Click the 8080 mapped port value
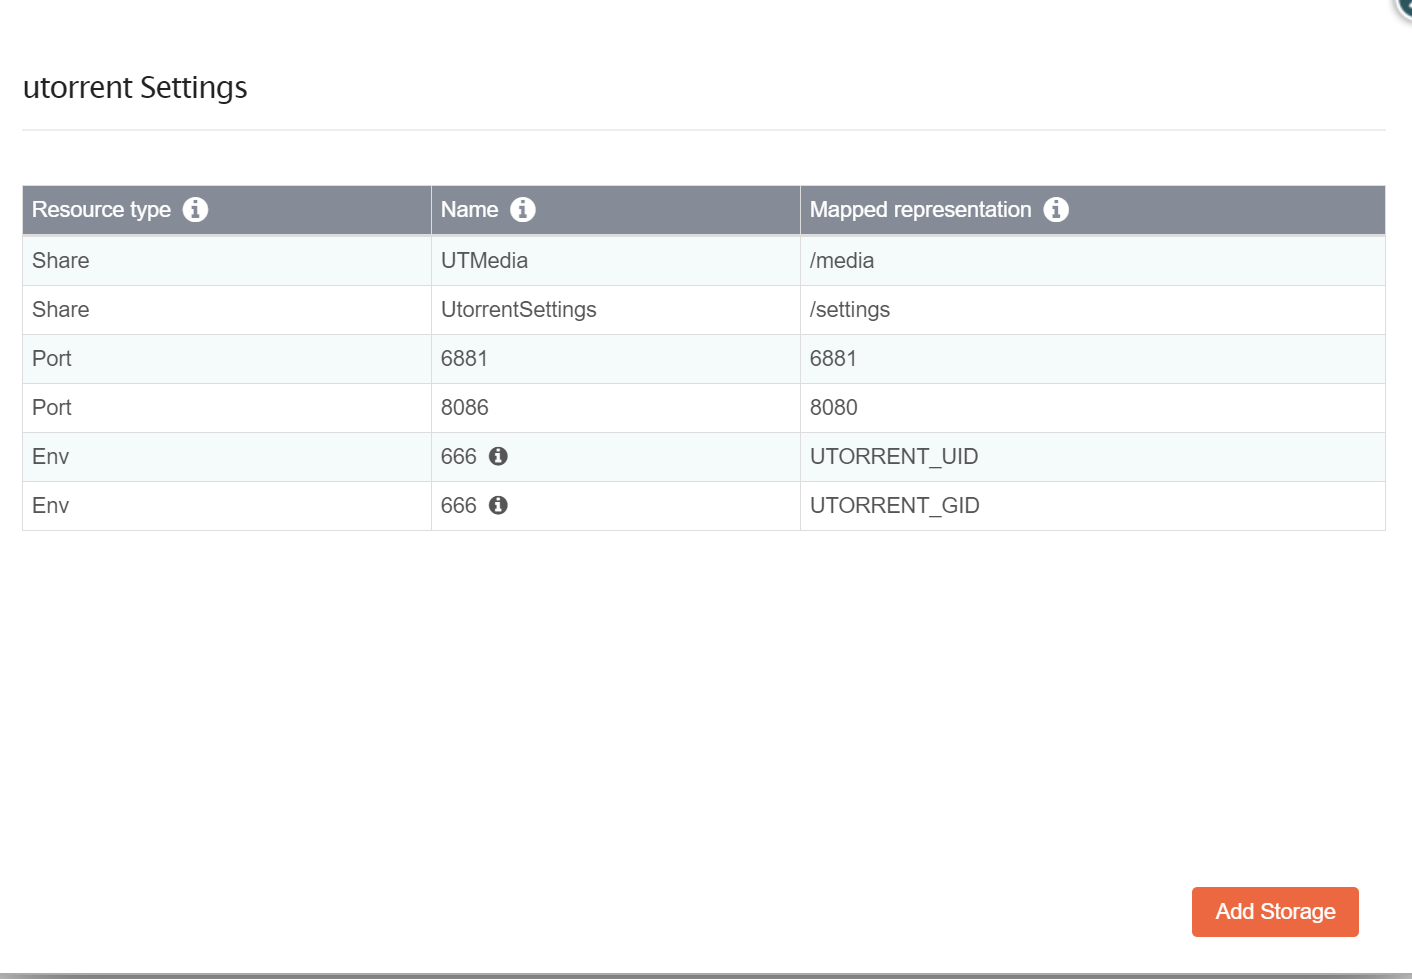 click(x=834, y=408)
